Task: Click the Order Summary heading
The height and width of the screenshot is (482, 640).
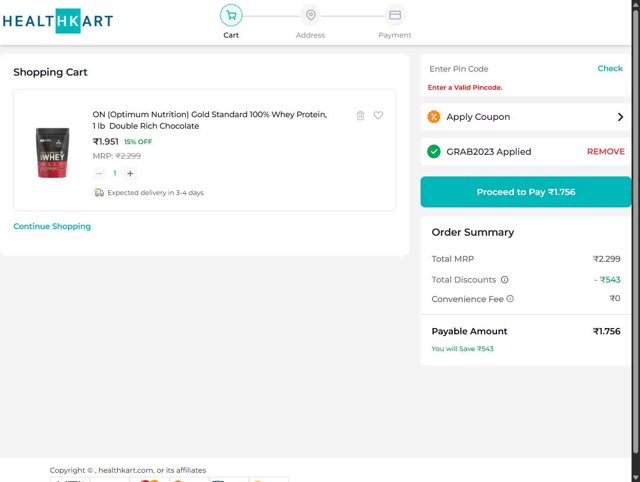Action: (x=473, y=232)
